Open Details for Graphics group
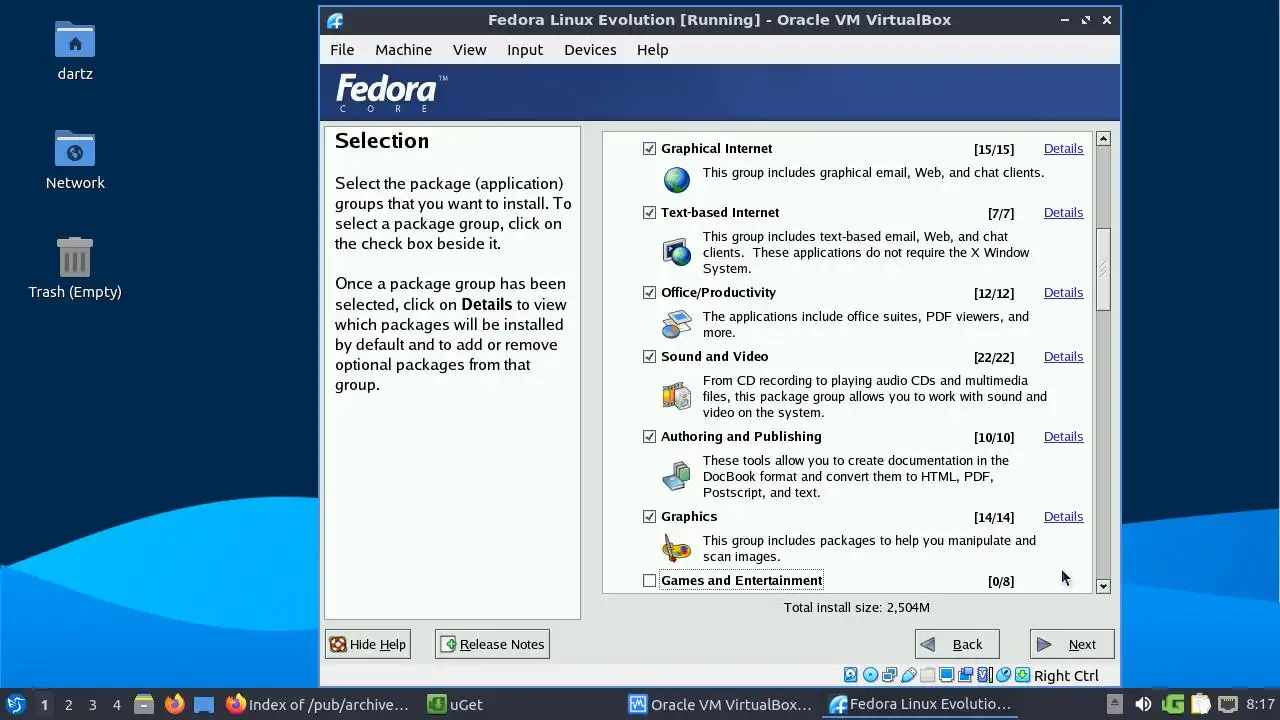1280x720 pixels. coord(1063,516)
